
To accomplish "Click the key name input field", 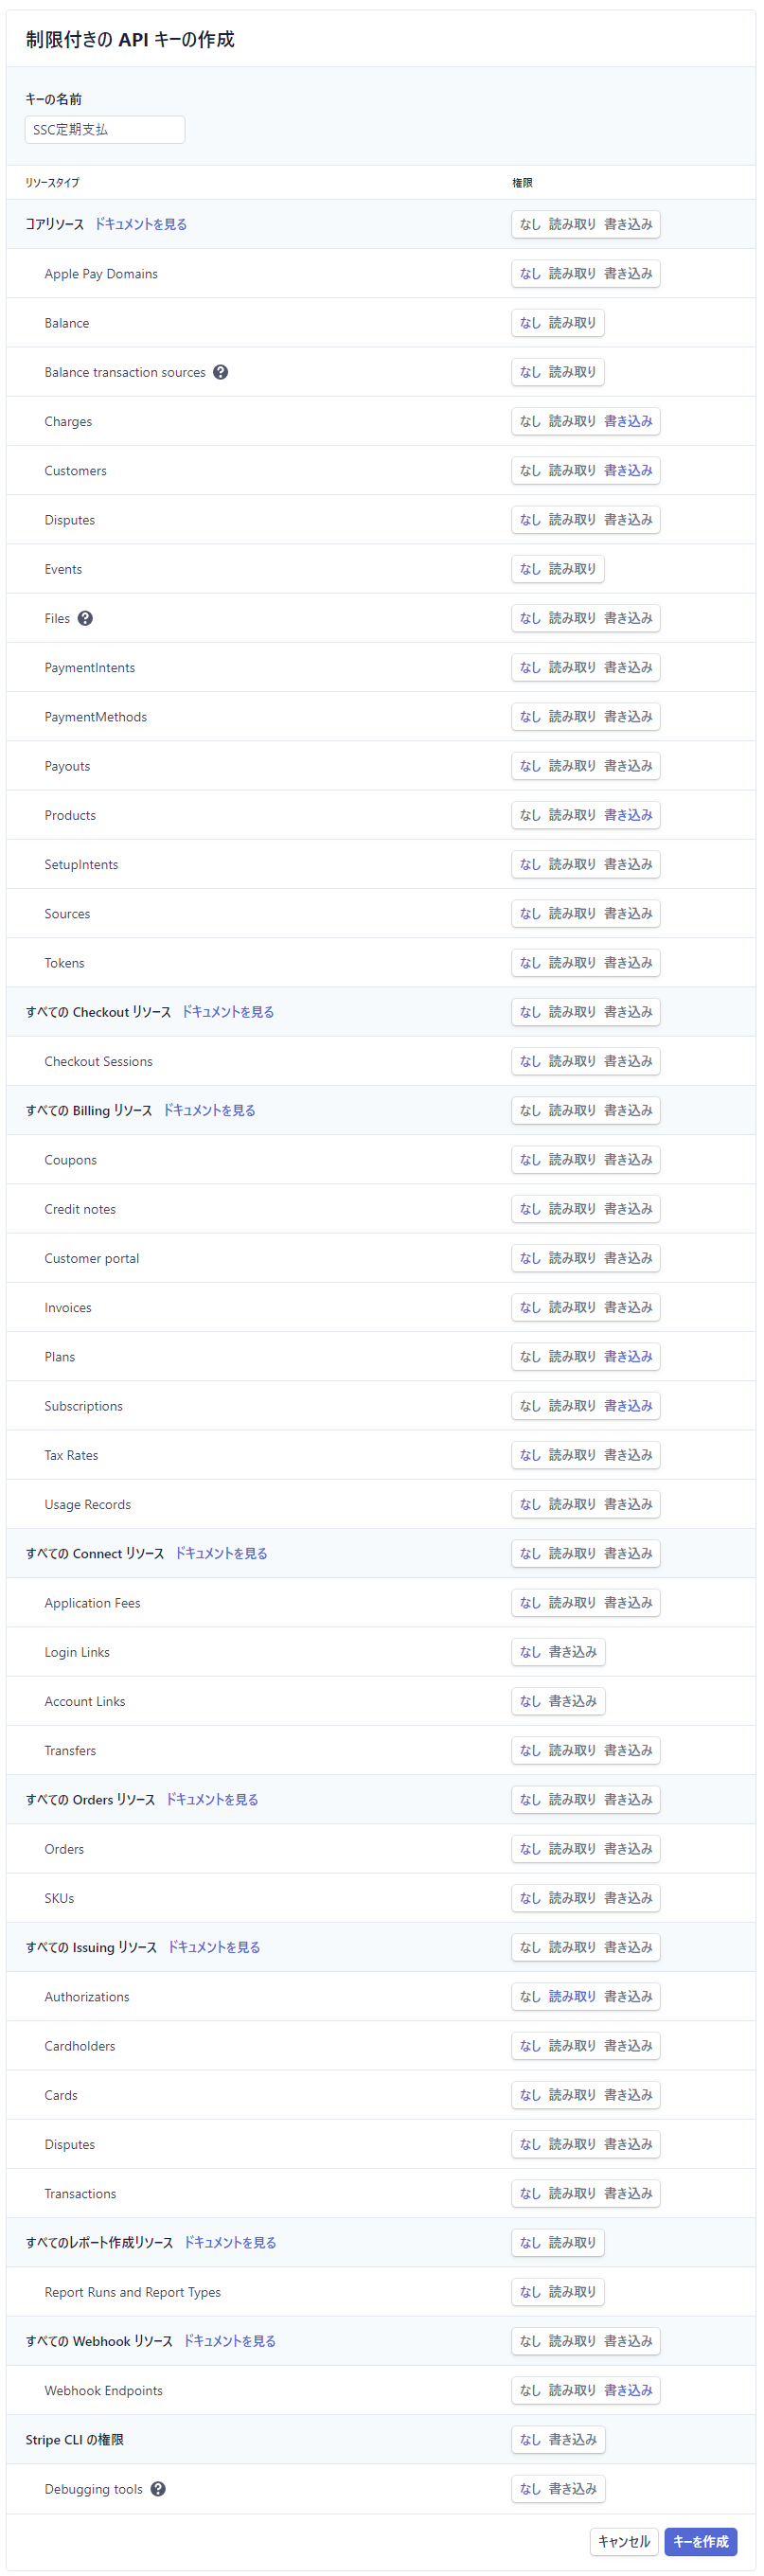I will pos(104,130).
